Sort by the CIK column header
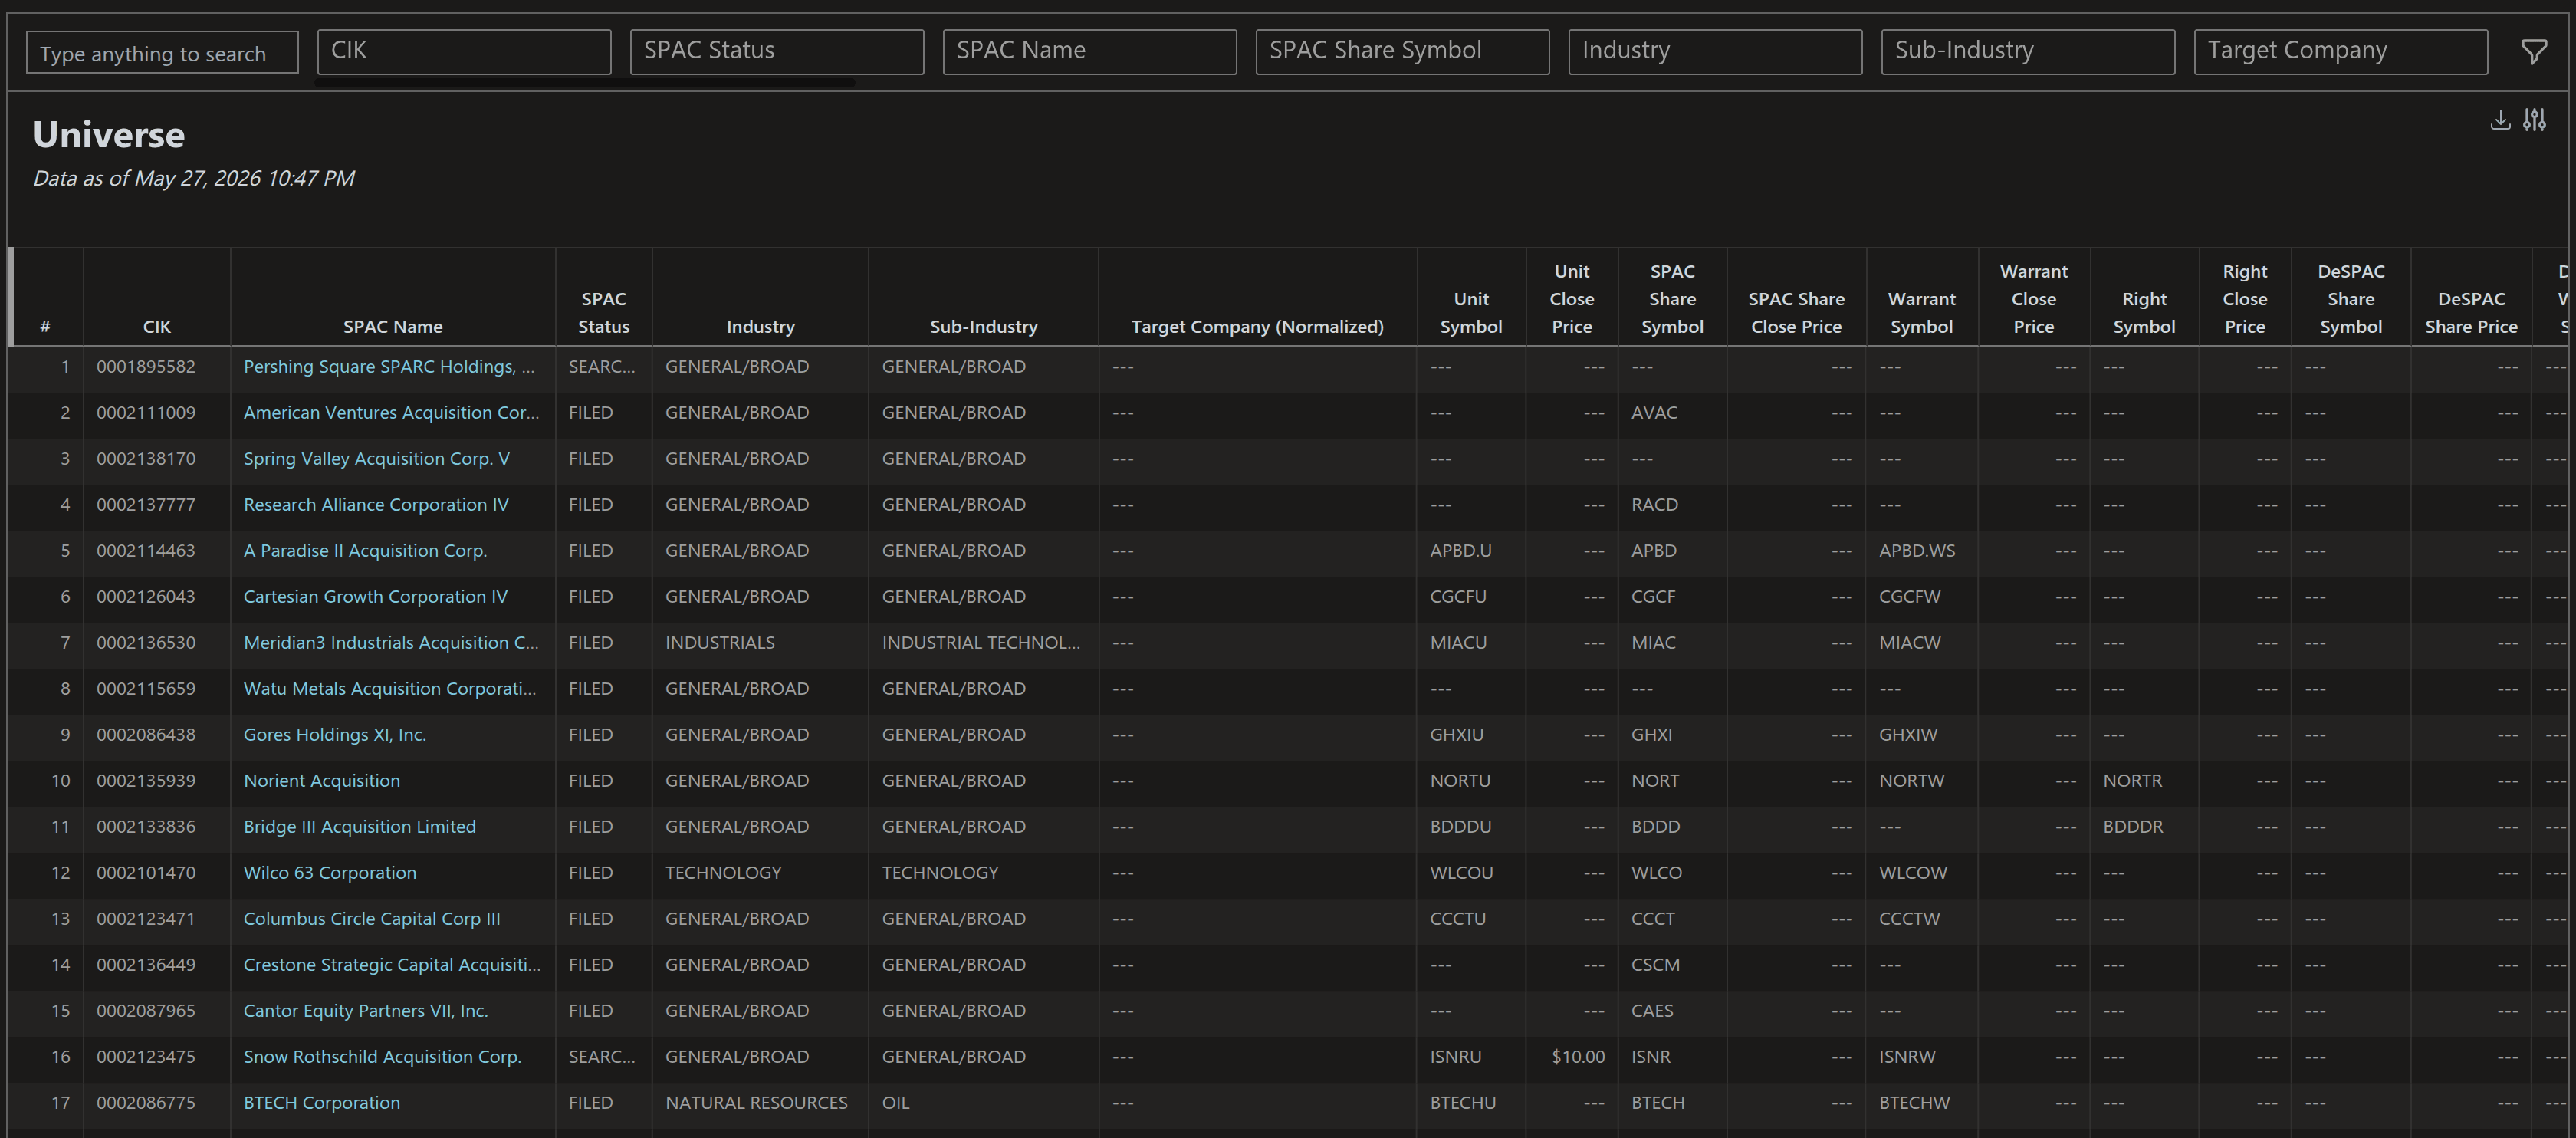The width and height of the screenshot is (2576, 1138). (157, 326)
